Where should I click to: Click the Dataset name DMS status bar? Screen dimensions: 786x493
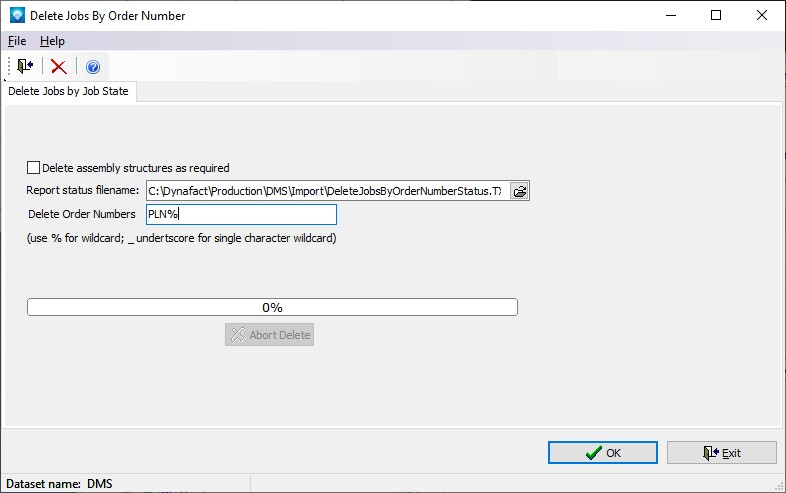tap(60, 484)
